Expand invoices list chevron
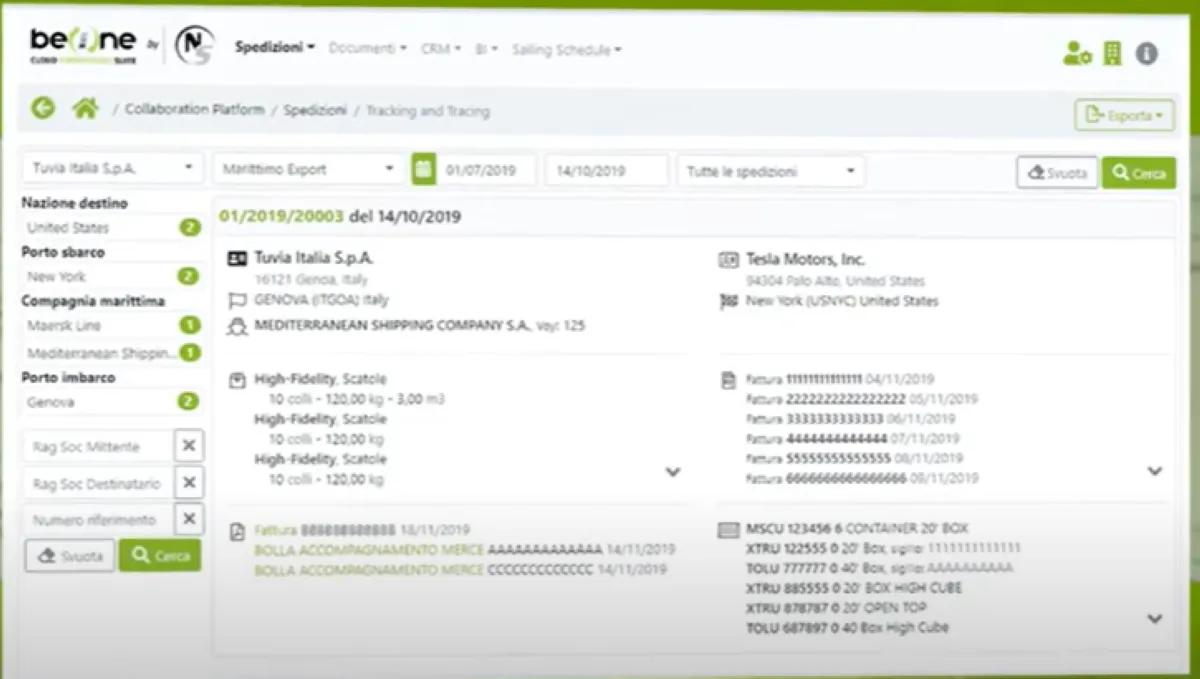 pyautogui.click(x=1155, y=471)
